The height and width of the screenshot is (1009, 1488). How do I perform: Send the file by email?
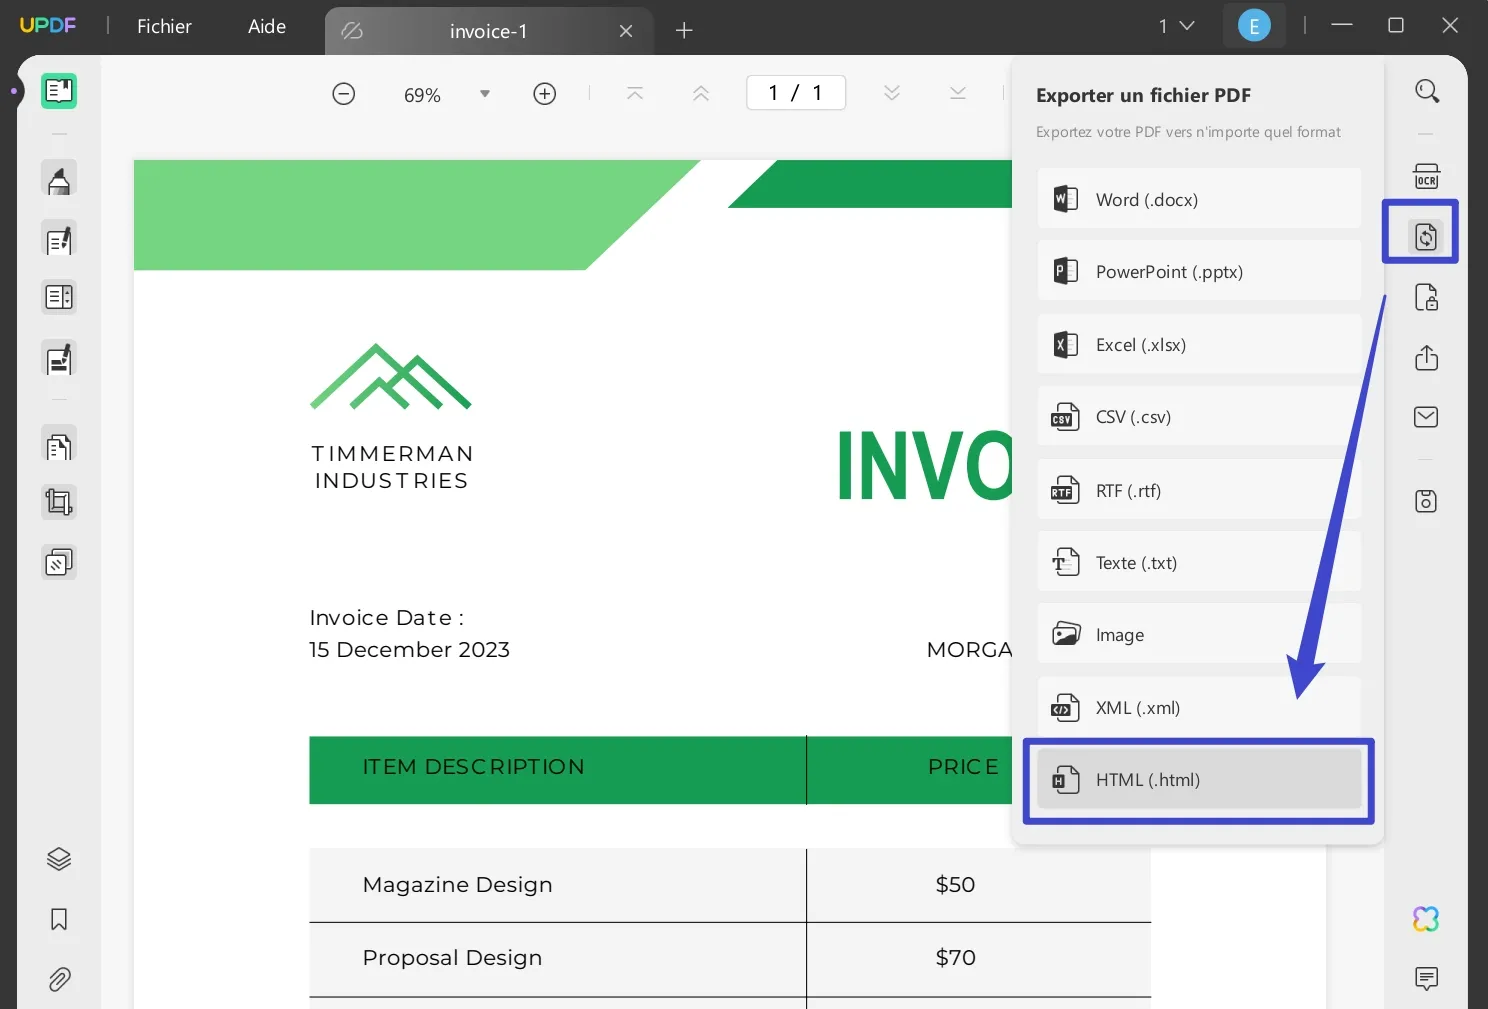(1427, 417)
